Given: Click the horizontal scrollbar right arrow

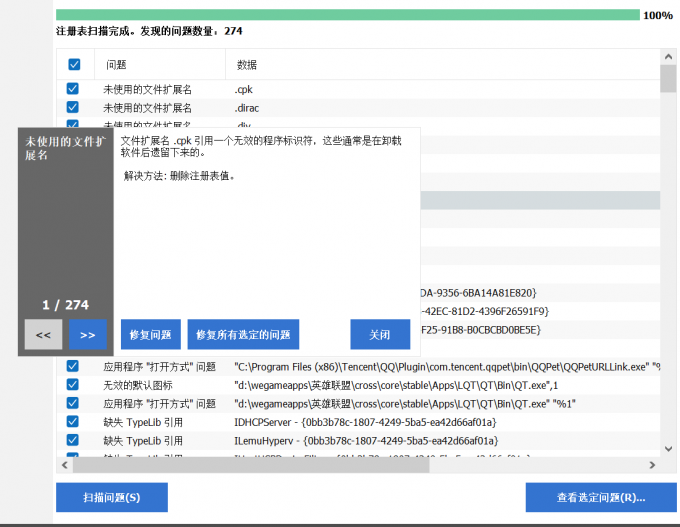Looking at the screenshot, I should pos(652,465).
